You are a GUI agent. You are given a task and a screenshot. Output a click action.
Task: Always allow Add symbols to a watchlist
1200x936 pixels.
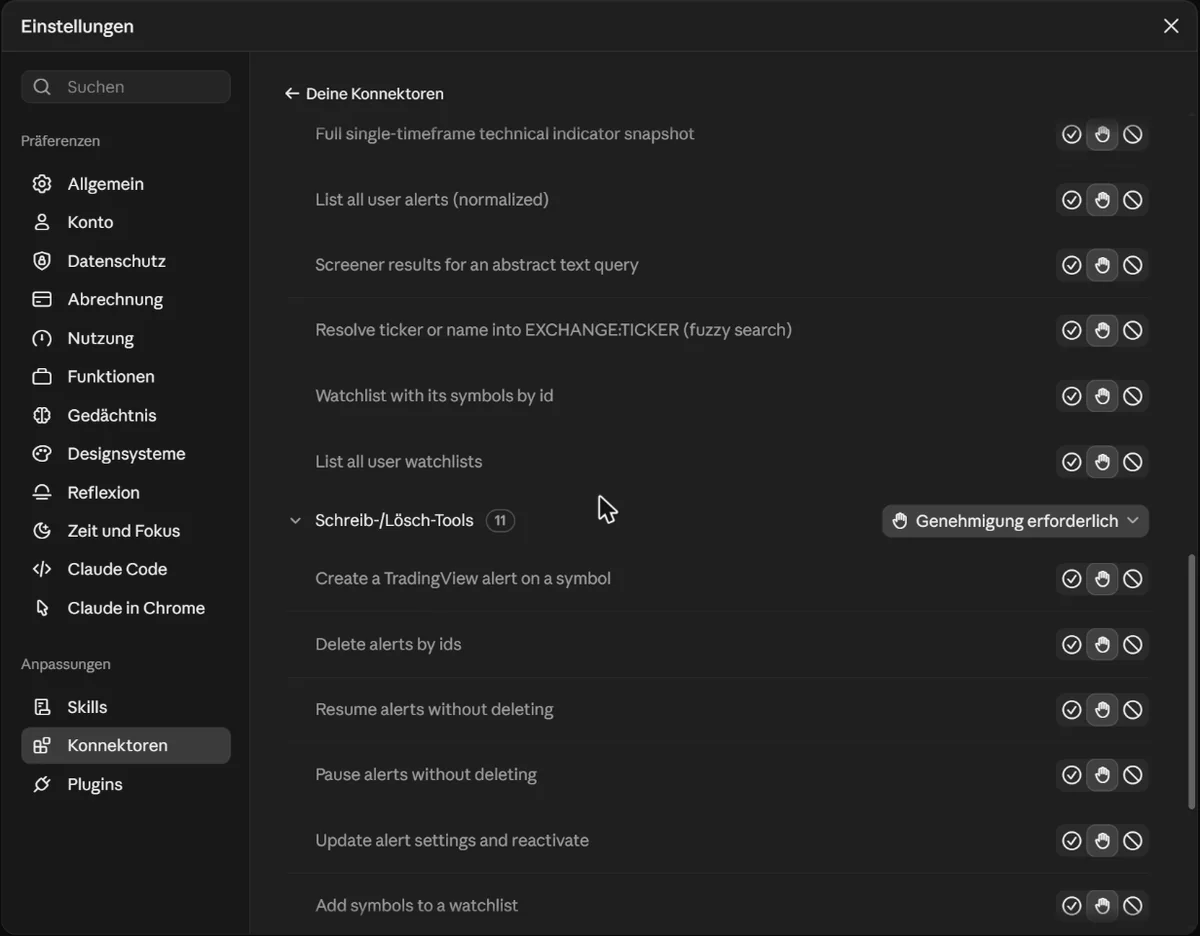coord(1072,906)
